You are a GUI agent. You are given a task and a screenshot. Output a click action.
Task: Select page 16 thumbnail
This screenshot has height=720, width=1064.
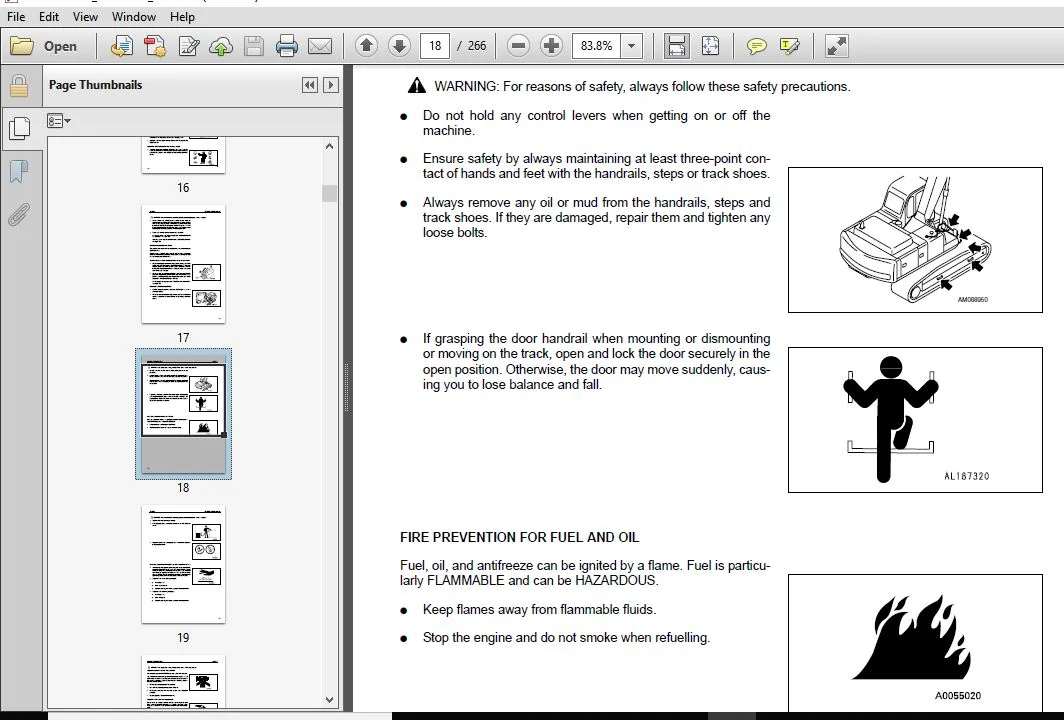[183, 155]
